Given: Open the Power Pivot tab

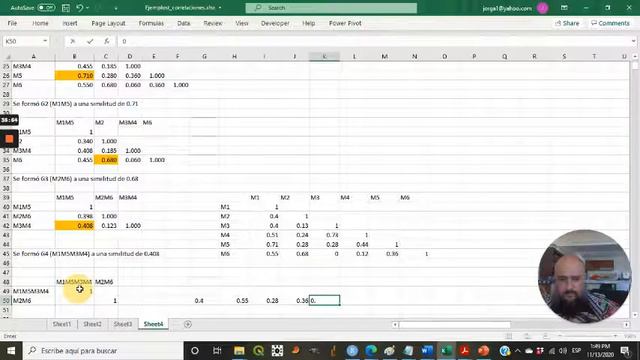Looking at the screenshot, I should pos(345,23).
